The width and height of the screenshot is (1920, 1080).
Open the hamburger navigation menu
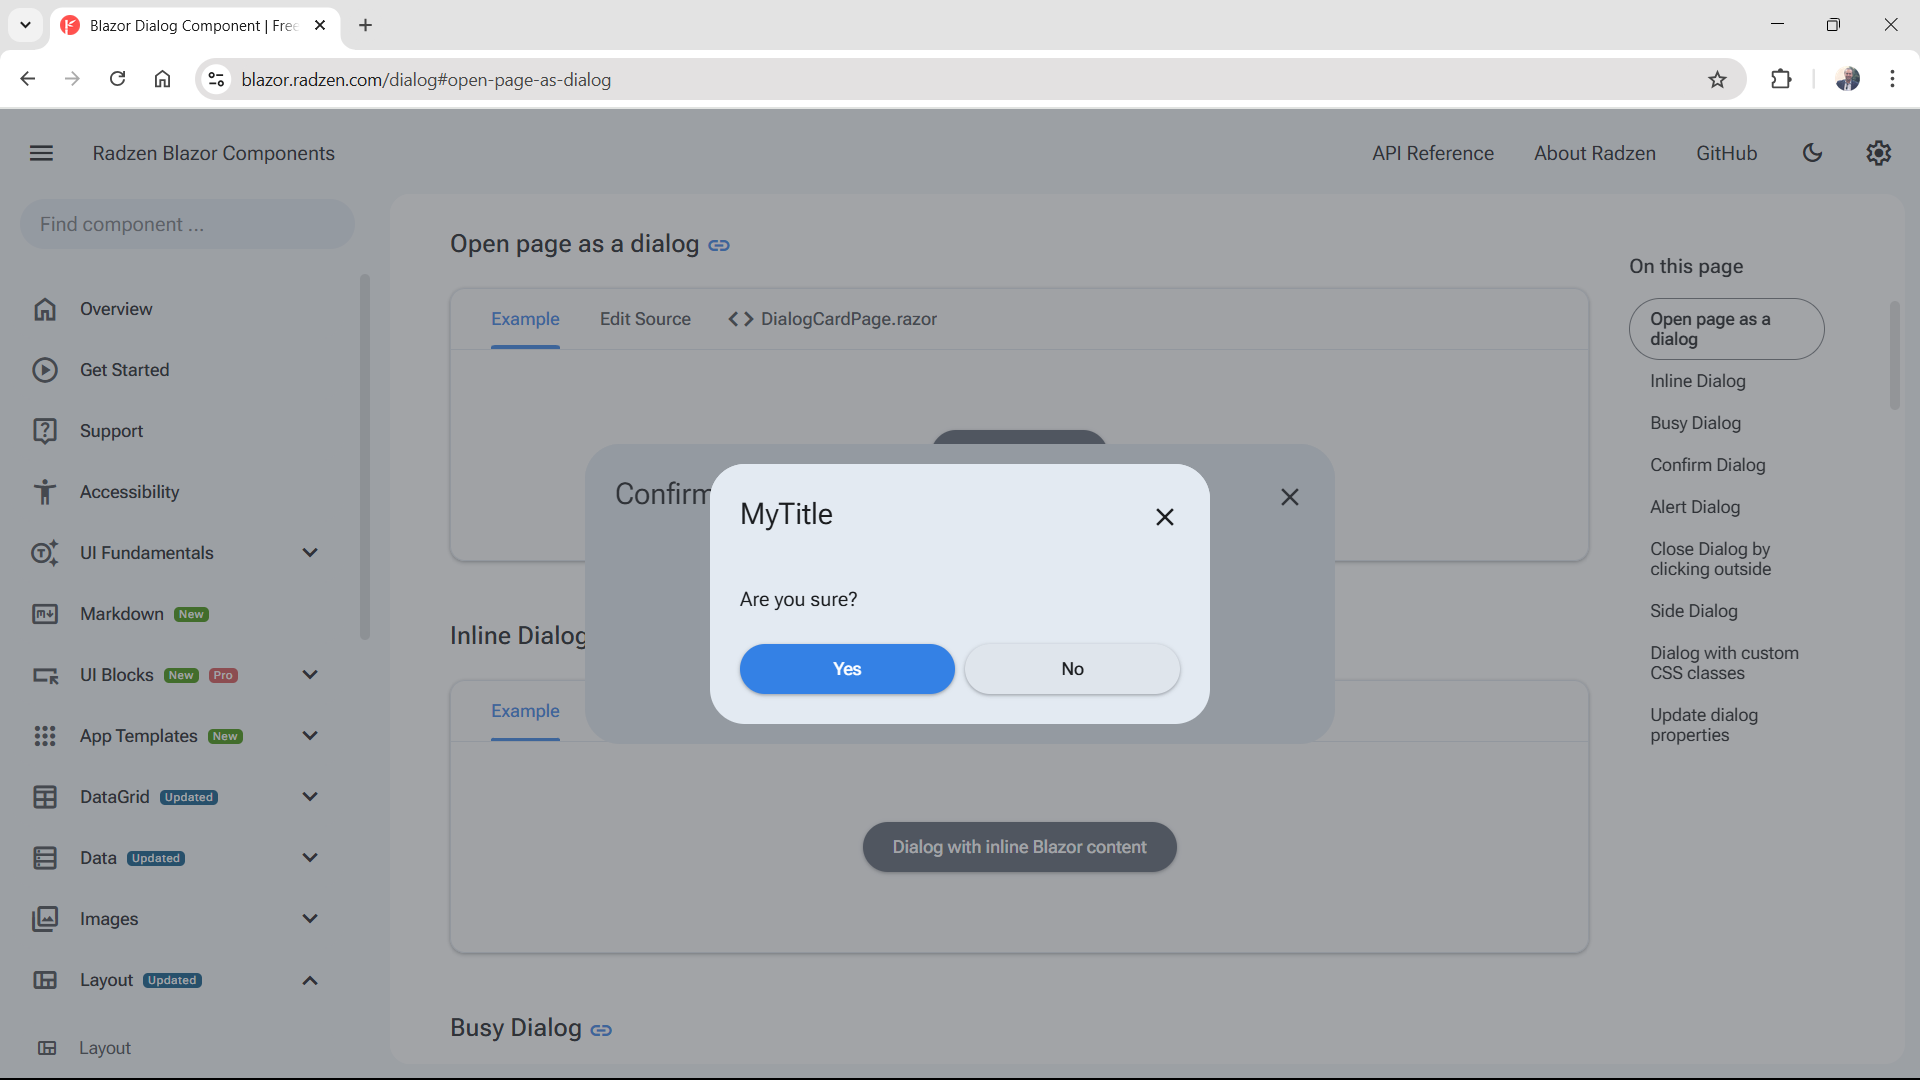coord(41,153)
